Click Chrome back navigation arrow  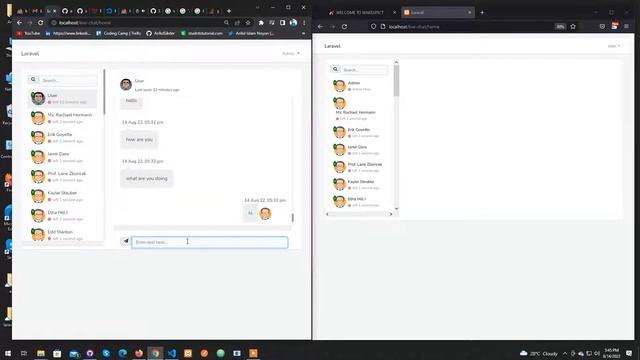click(19, 23)
